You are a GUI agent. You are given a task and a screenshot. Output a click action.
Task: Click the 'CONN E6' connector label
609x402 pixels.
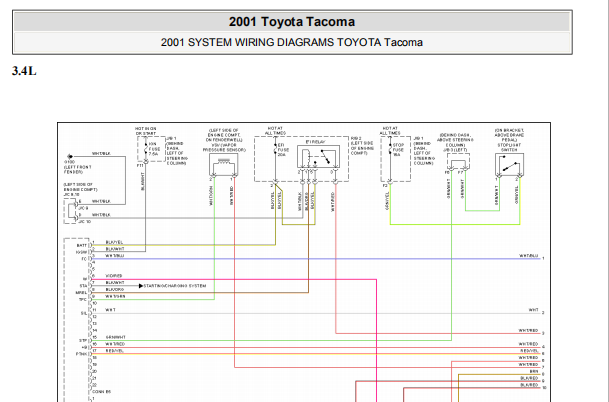[x=101, y=392]
